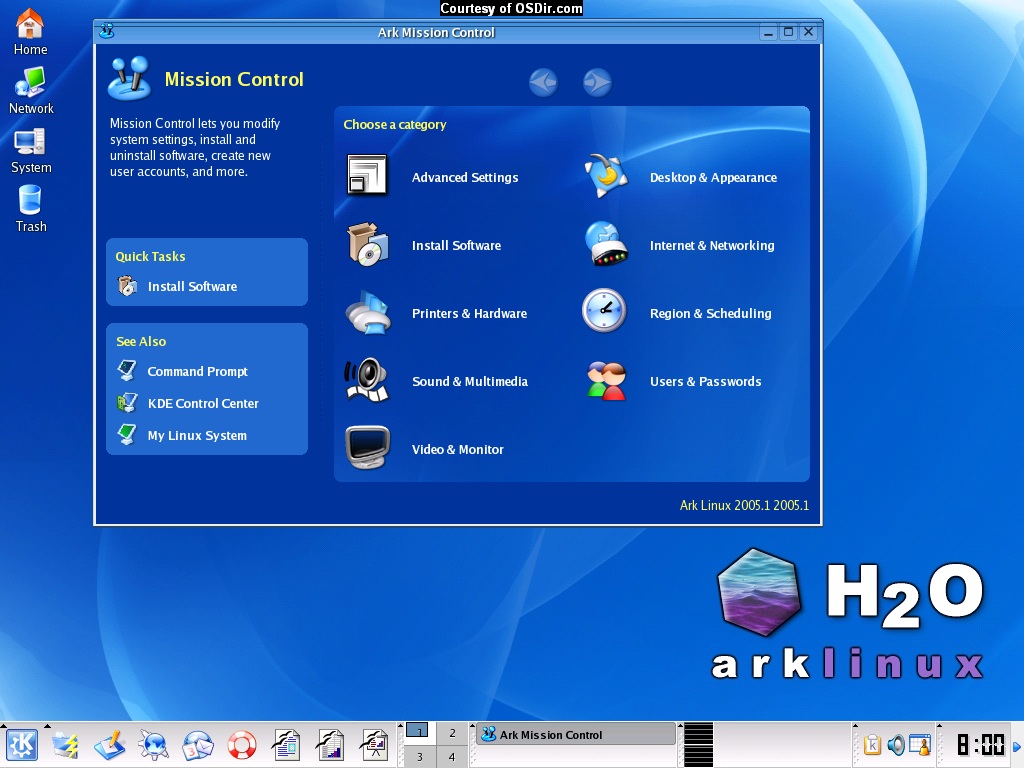Open the Internet & Networking category

679,245
